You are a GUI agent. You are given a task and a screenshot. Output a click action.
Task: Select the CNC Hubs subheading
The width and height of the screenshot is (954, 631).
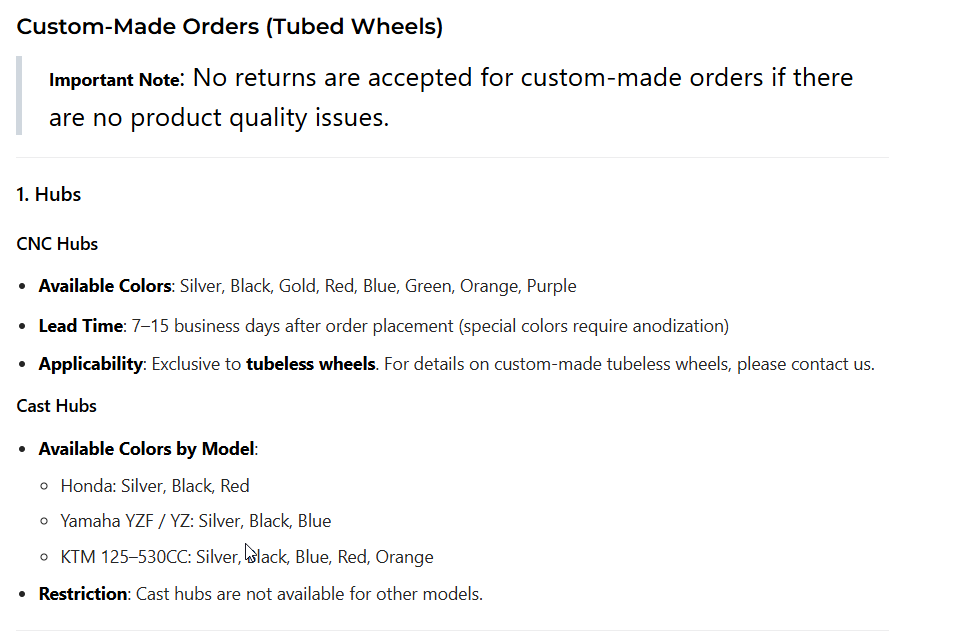[x=57, y=244]
